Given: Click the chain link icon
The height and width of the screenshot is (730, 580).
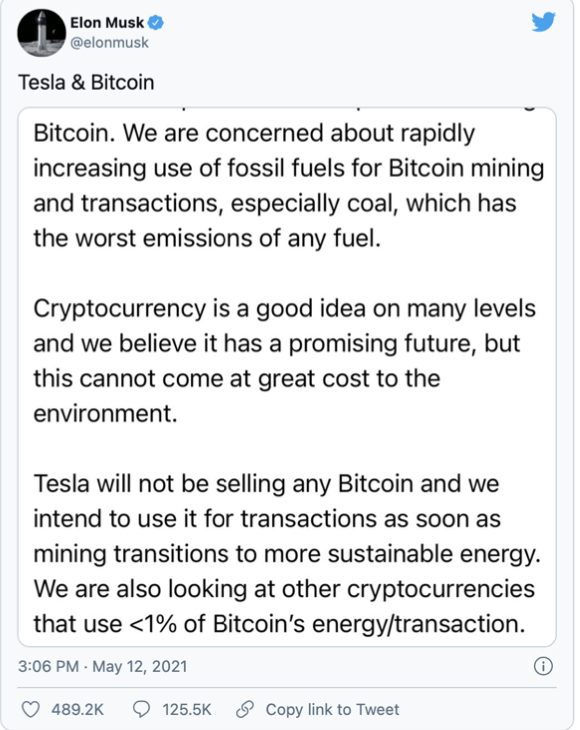Looking at the screenshot, I should [x=245, y=710].
